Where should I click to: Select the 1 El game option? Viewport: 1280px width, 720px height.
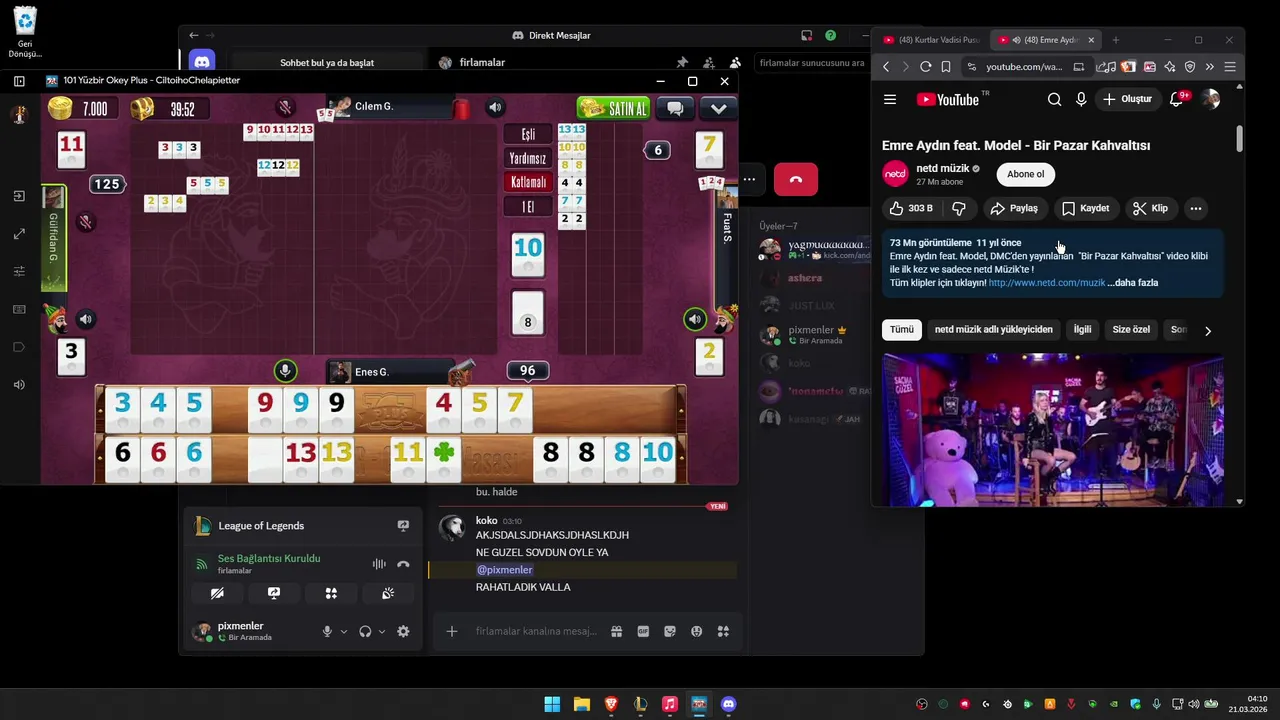[528, 207]
